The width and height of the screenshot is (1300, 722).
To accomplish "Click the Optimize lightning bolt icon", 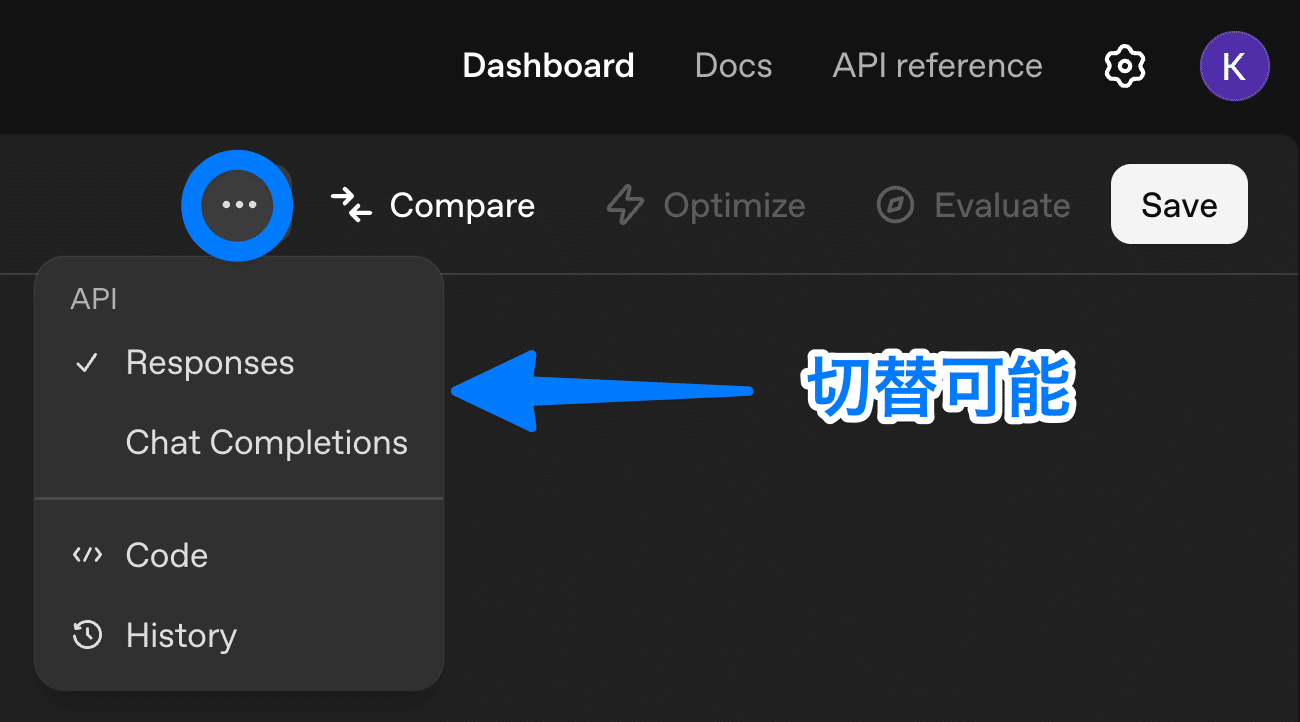I will click(x=626, y=205).
